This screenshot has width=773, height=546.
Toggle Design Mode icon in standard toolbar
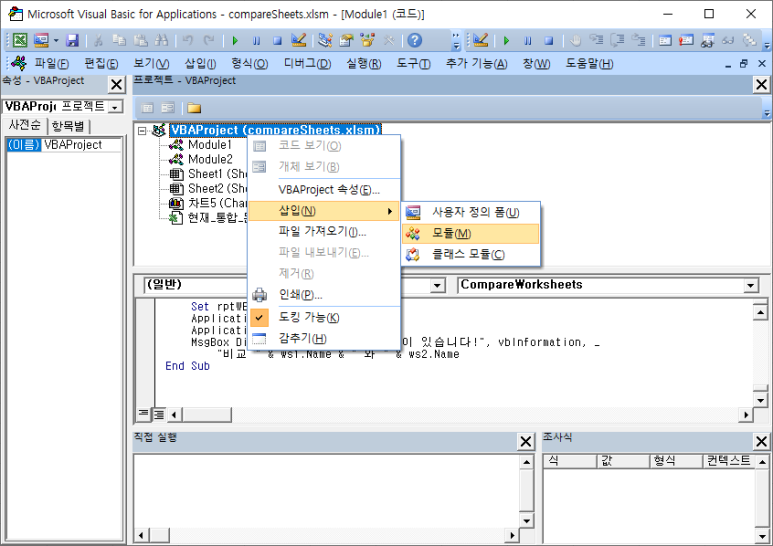[298, 40]
